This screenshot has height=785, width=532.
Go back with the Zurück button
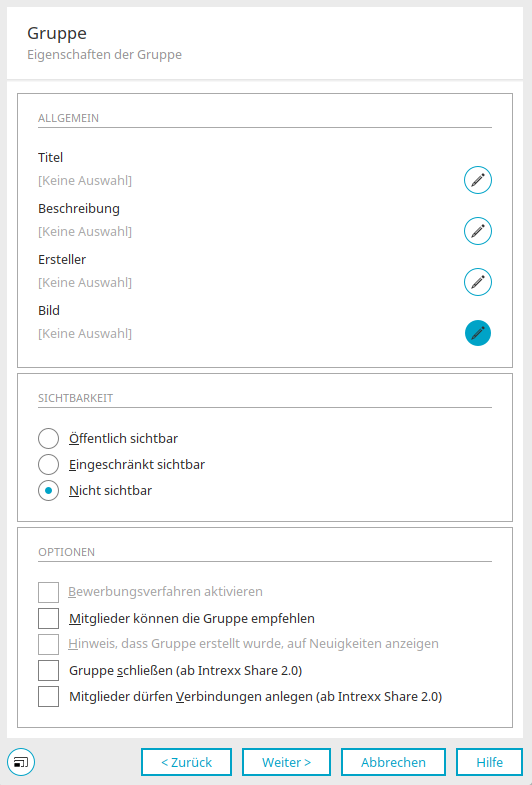186,762
